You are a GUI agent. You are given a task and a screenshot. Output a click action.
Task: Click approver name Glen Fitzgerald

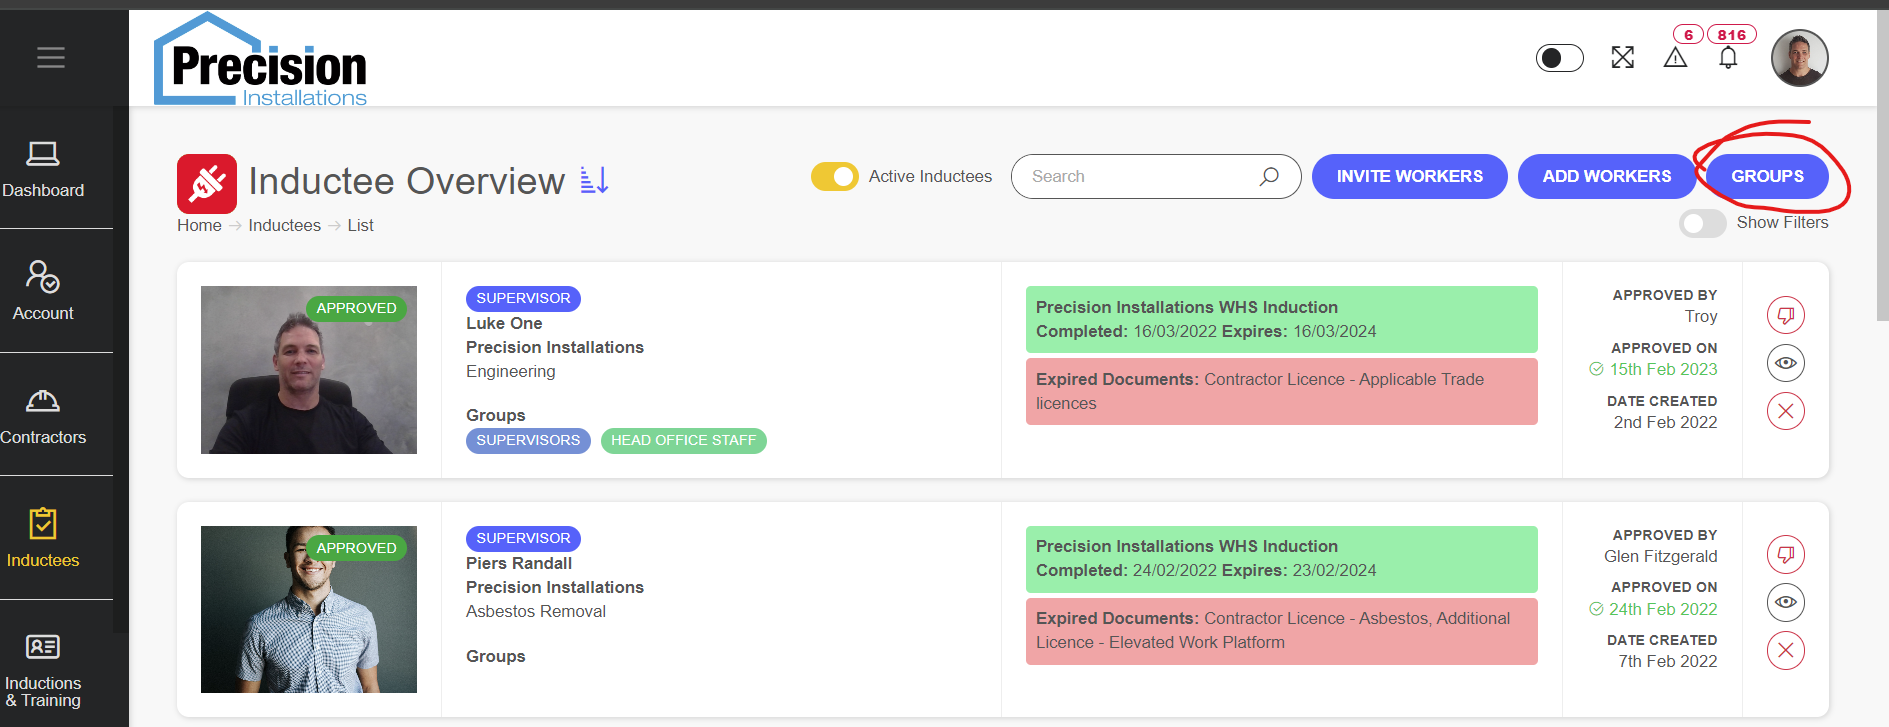pos(1661,556)
